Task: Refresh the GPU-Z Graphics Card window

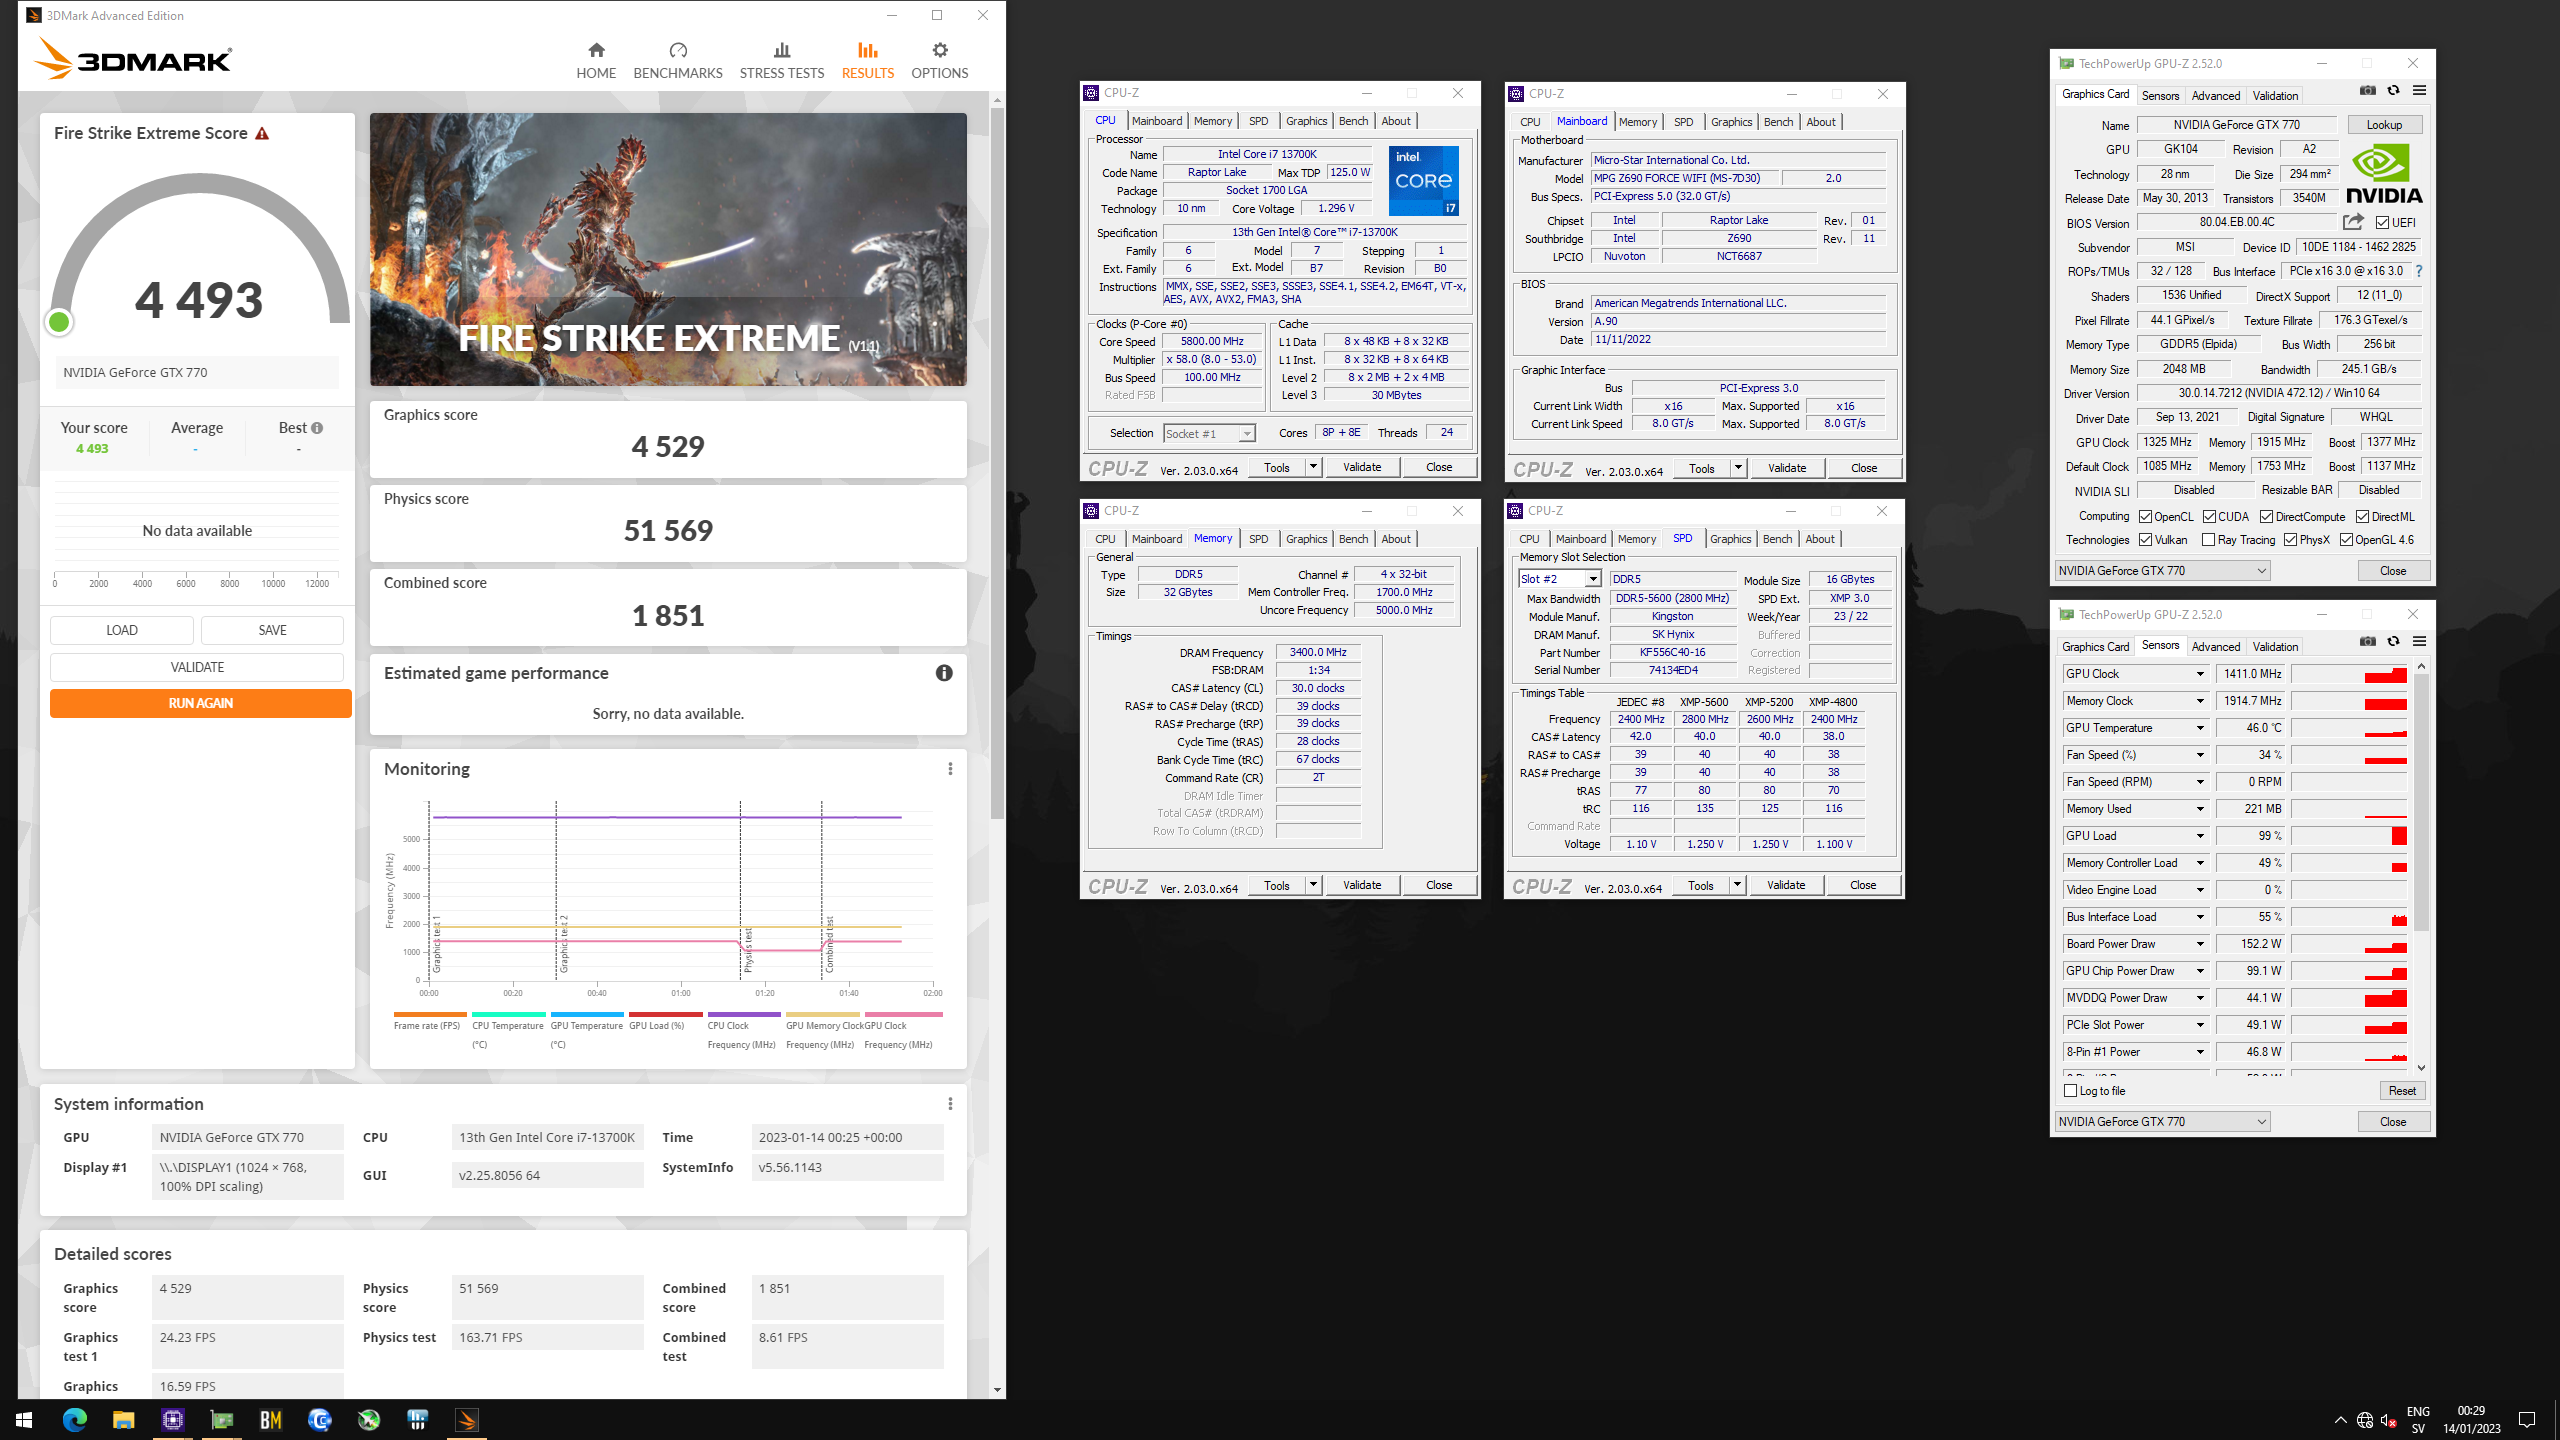Action: coord(2393,91)
